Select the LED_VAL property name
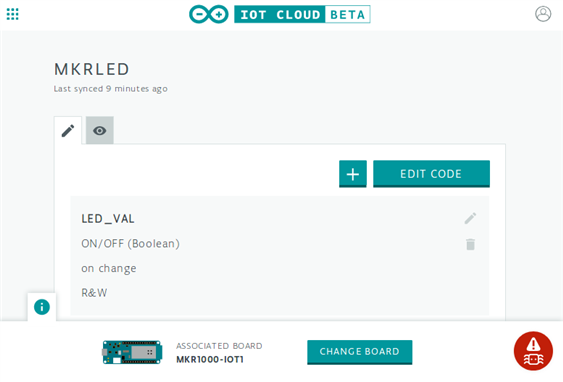 coord(108,219)
